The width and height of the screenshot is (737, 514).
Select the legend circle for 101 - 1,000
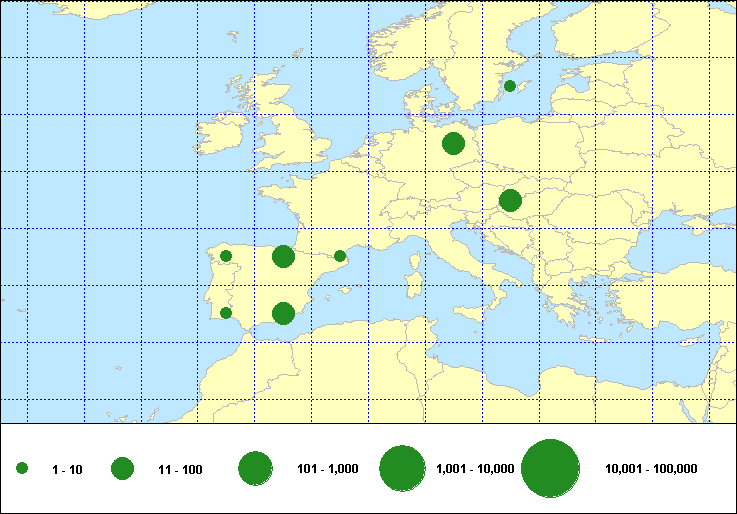pos(256,468)
